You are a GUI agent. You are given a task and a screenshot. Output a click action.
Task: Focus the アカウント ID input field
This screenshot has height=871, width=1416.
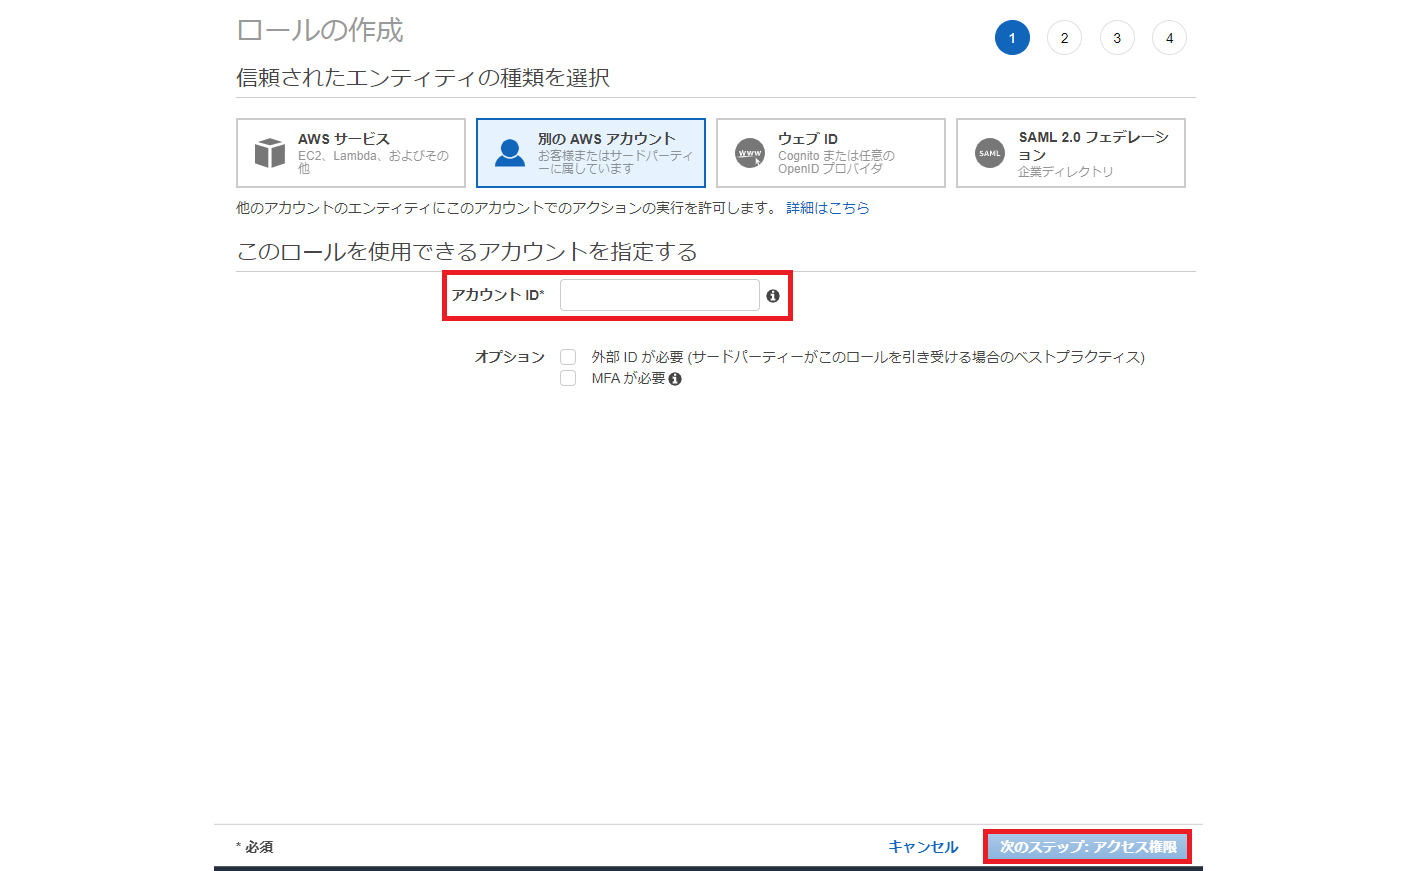point(660,295)
